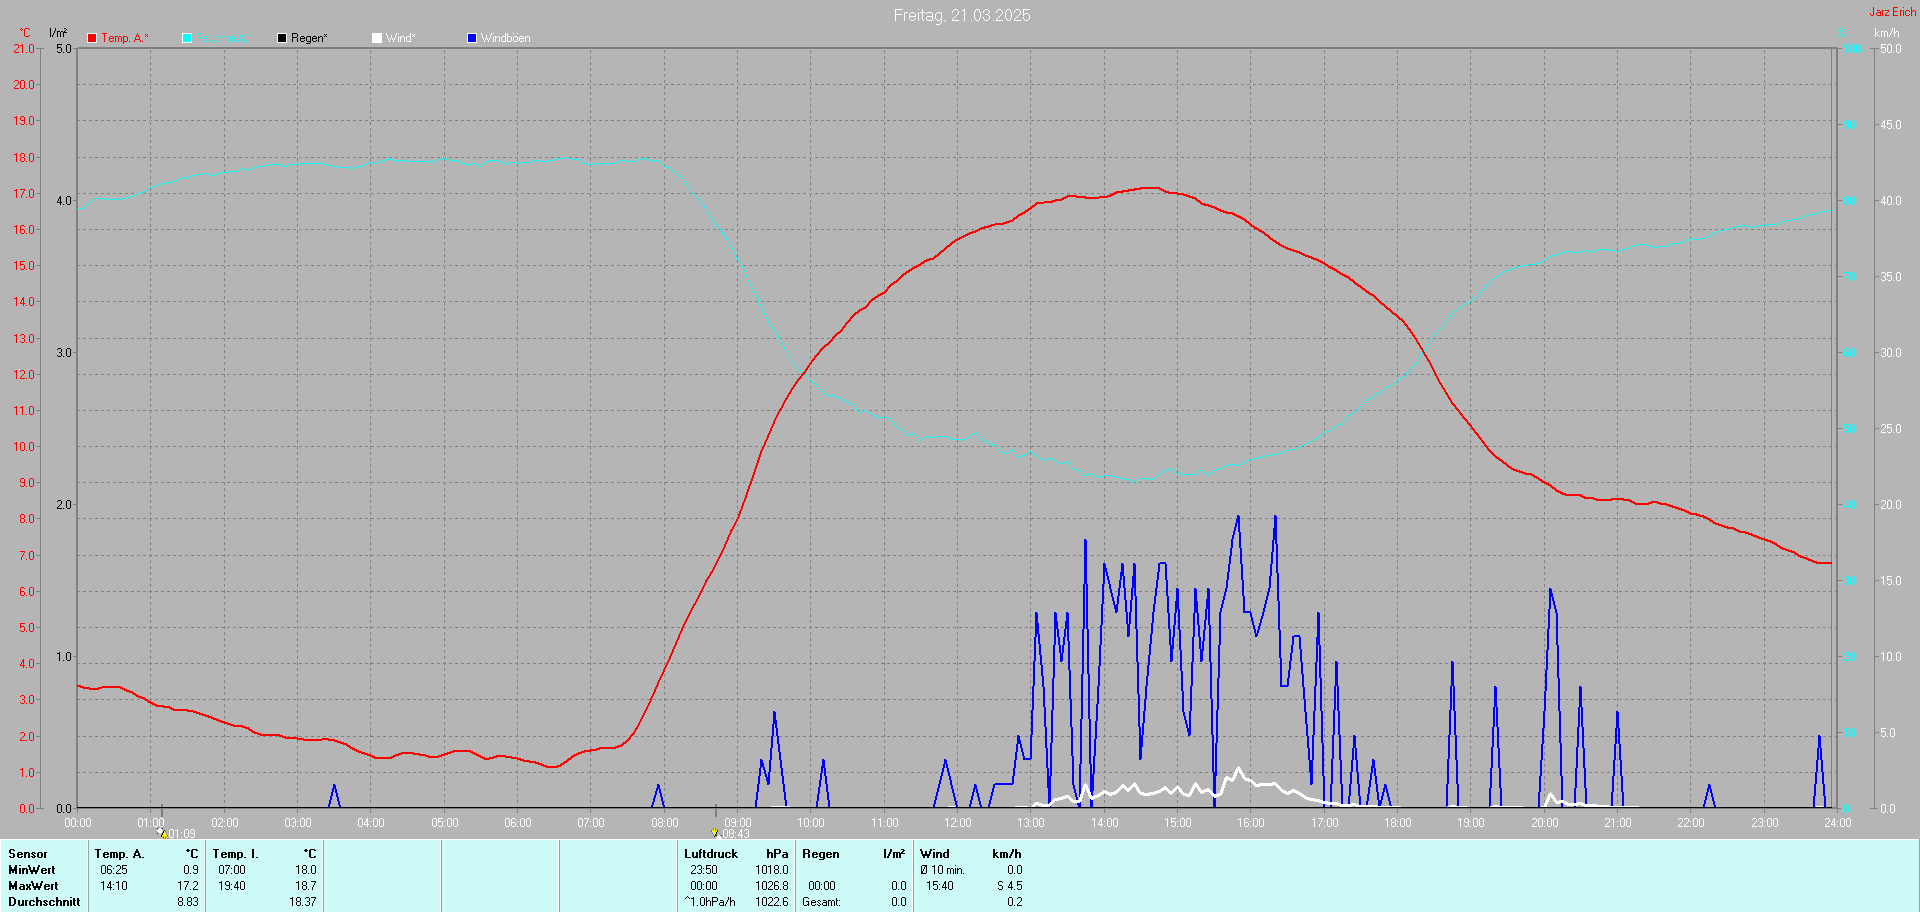Click the '45.0' wind speed axis label
Viewport: 1920px width, 912px height.
pos(1891,125)
